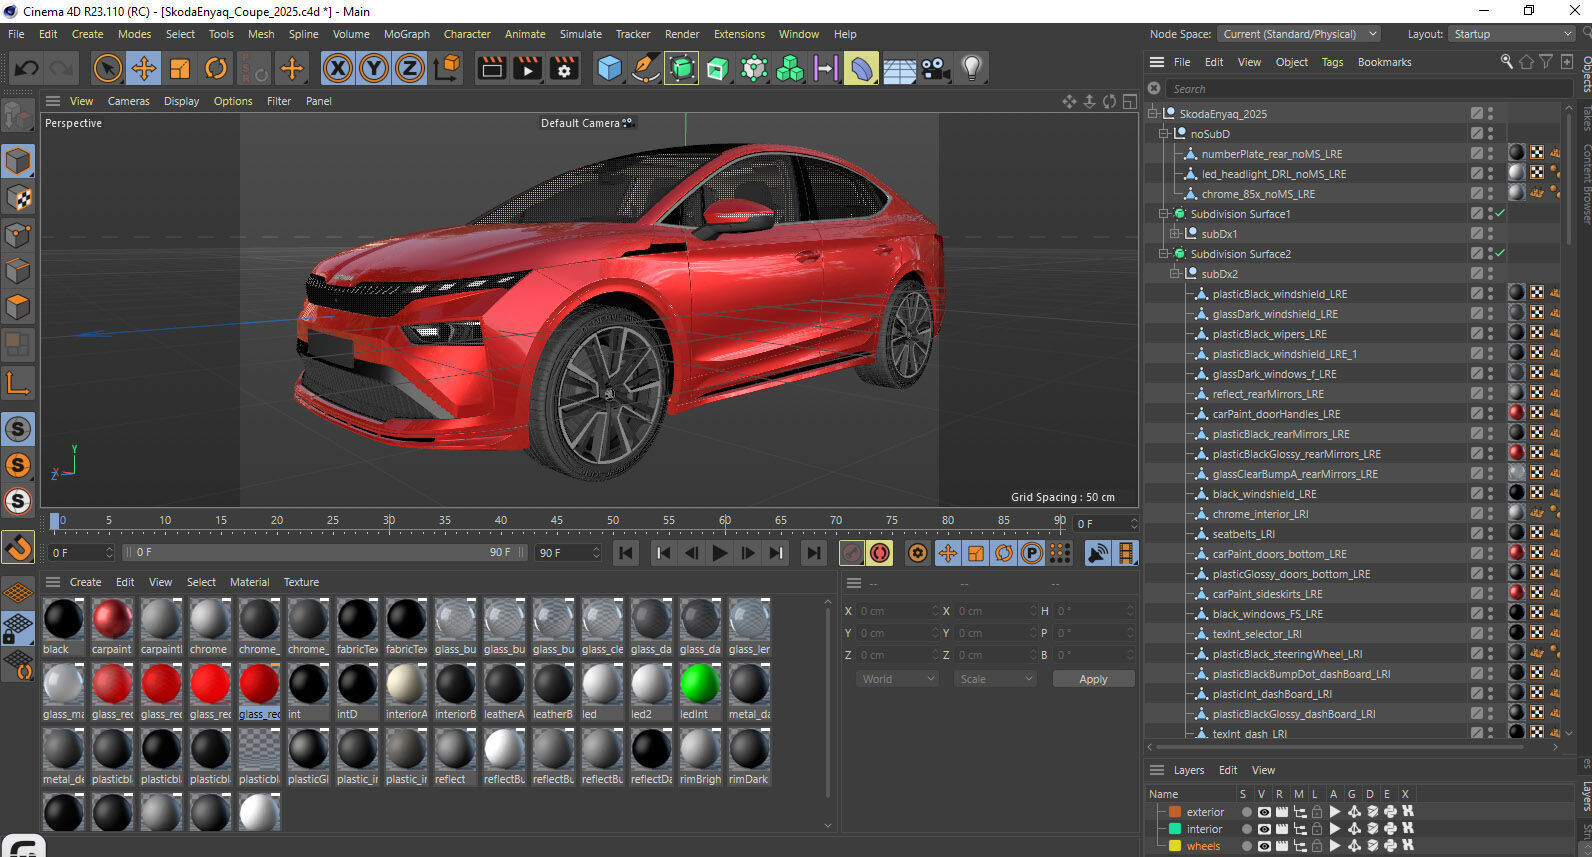Activate the Rotate tool
Image resolution: width=1592 pixels, height=857 pixels.
pos(216,68)
